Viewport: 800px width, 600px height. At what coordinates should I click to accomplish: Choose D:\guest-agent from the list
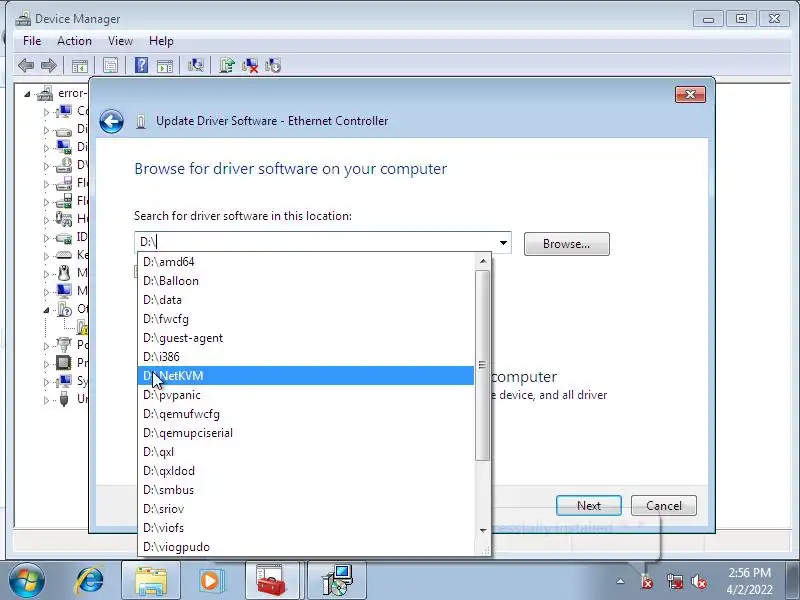306,338
